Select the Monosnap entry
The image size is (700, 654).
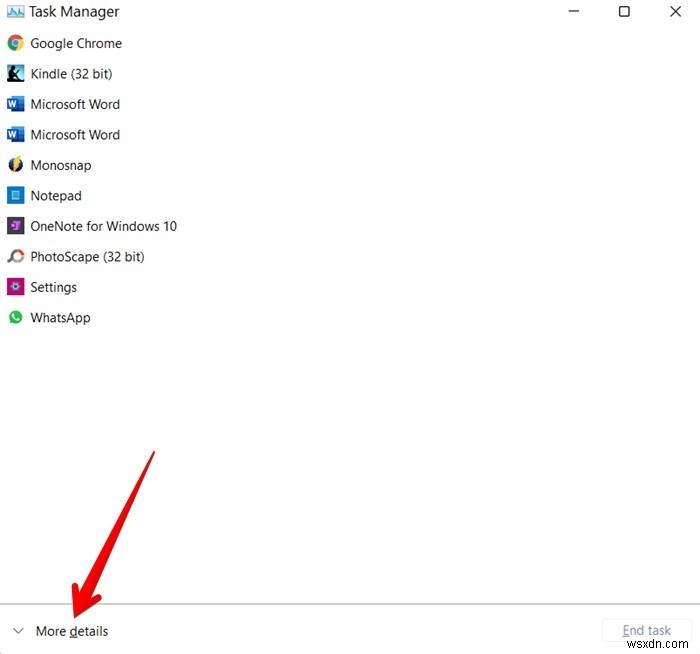click(x=61, y=165)
